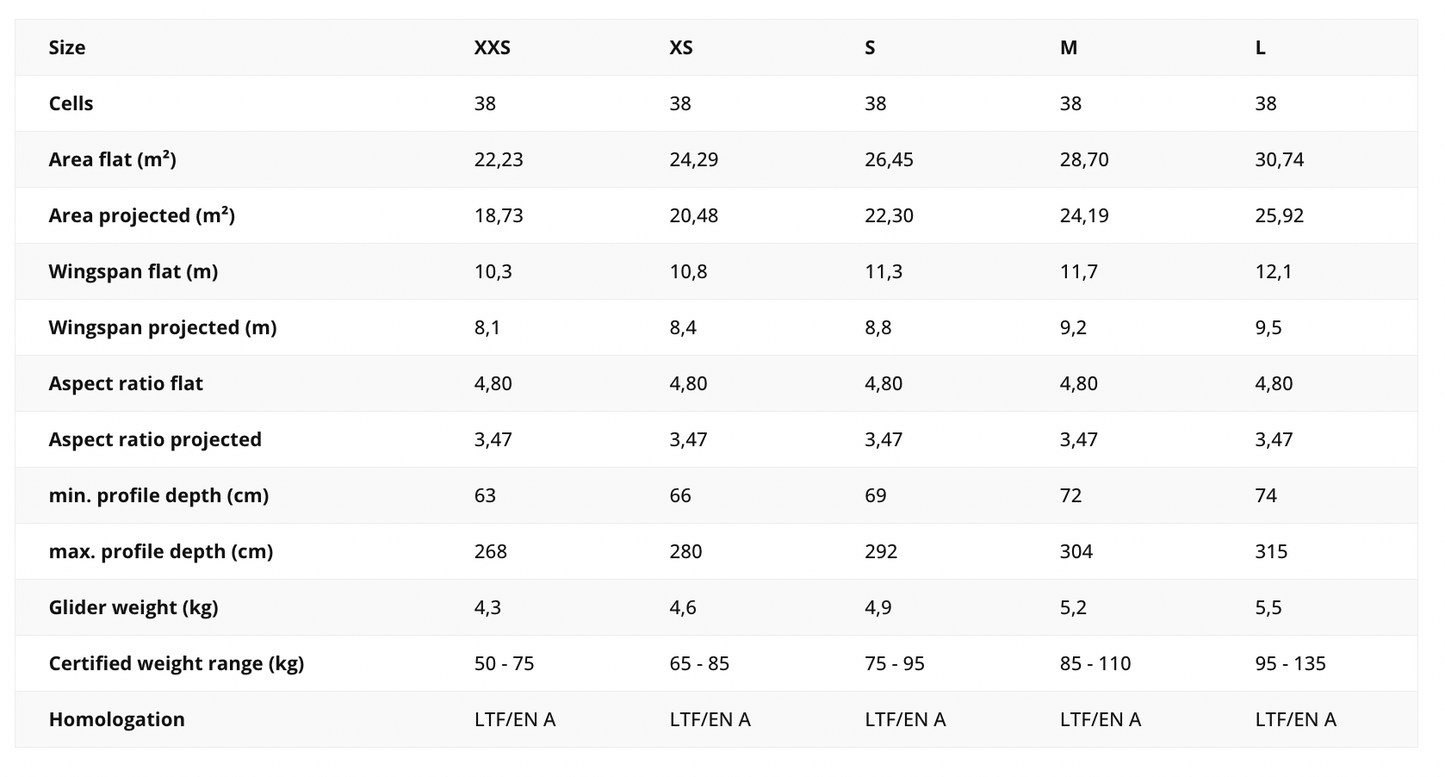Screen dimensions: 1445x777
Task: Click Aspect ratio projected value for M
Action: pos(1078,440)
